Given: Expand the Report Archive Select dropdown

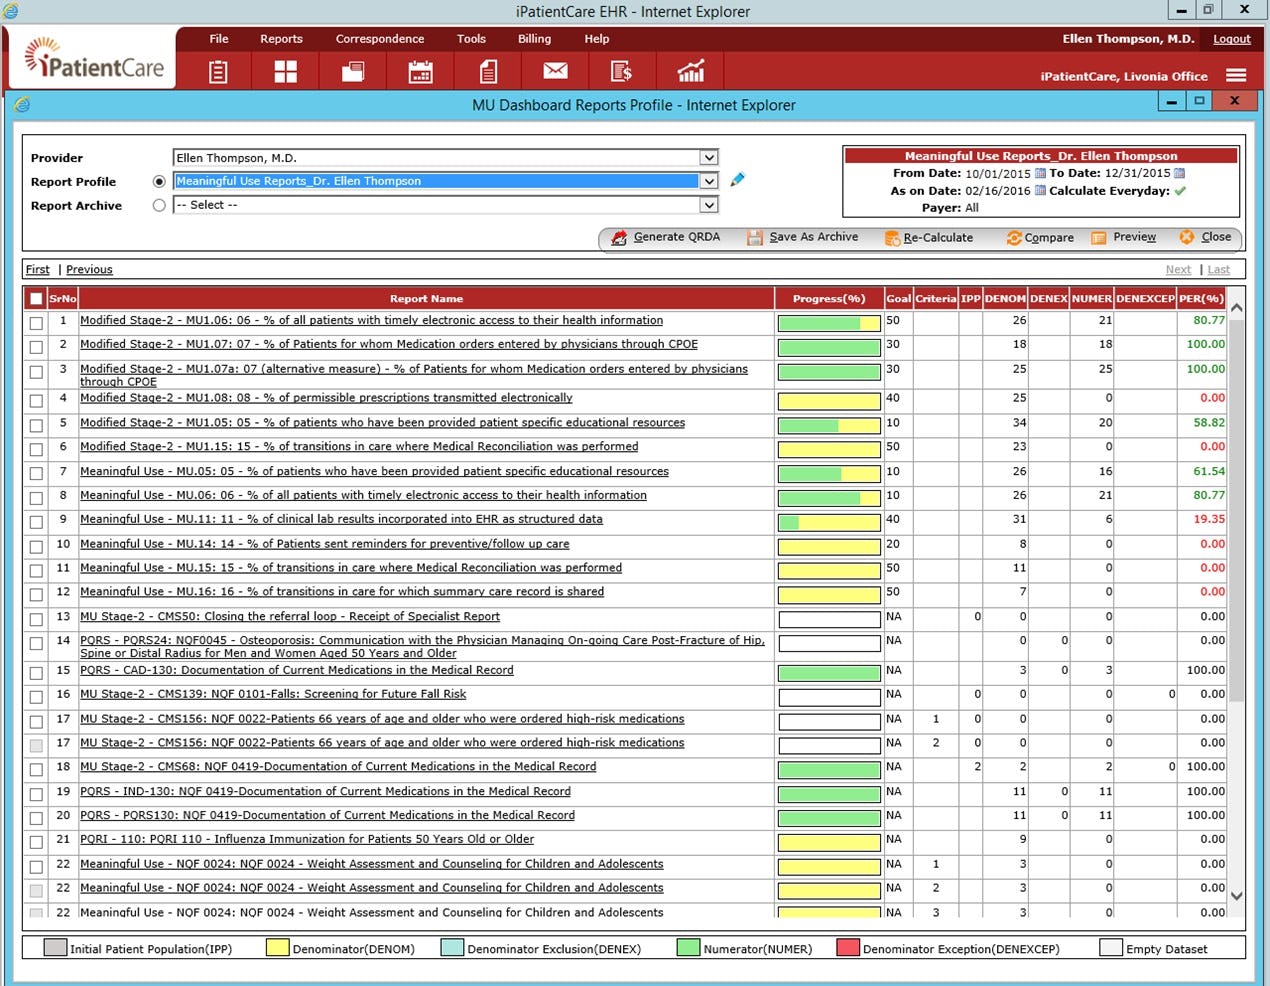Looking at the screenshot, I should (708, 205).
